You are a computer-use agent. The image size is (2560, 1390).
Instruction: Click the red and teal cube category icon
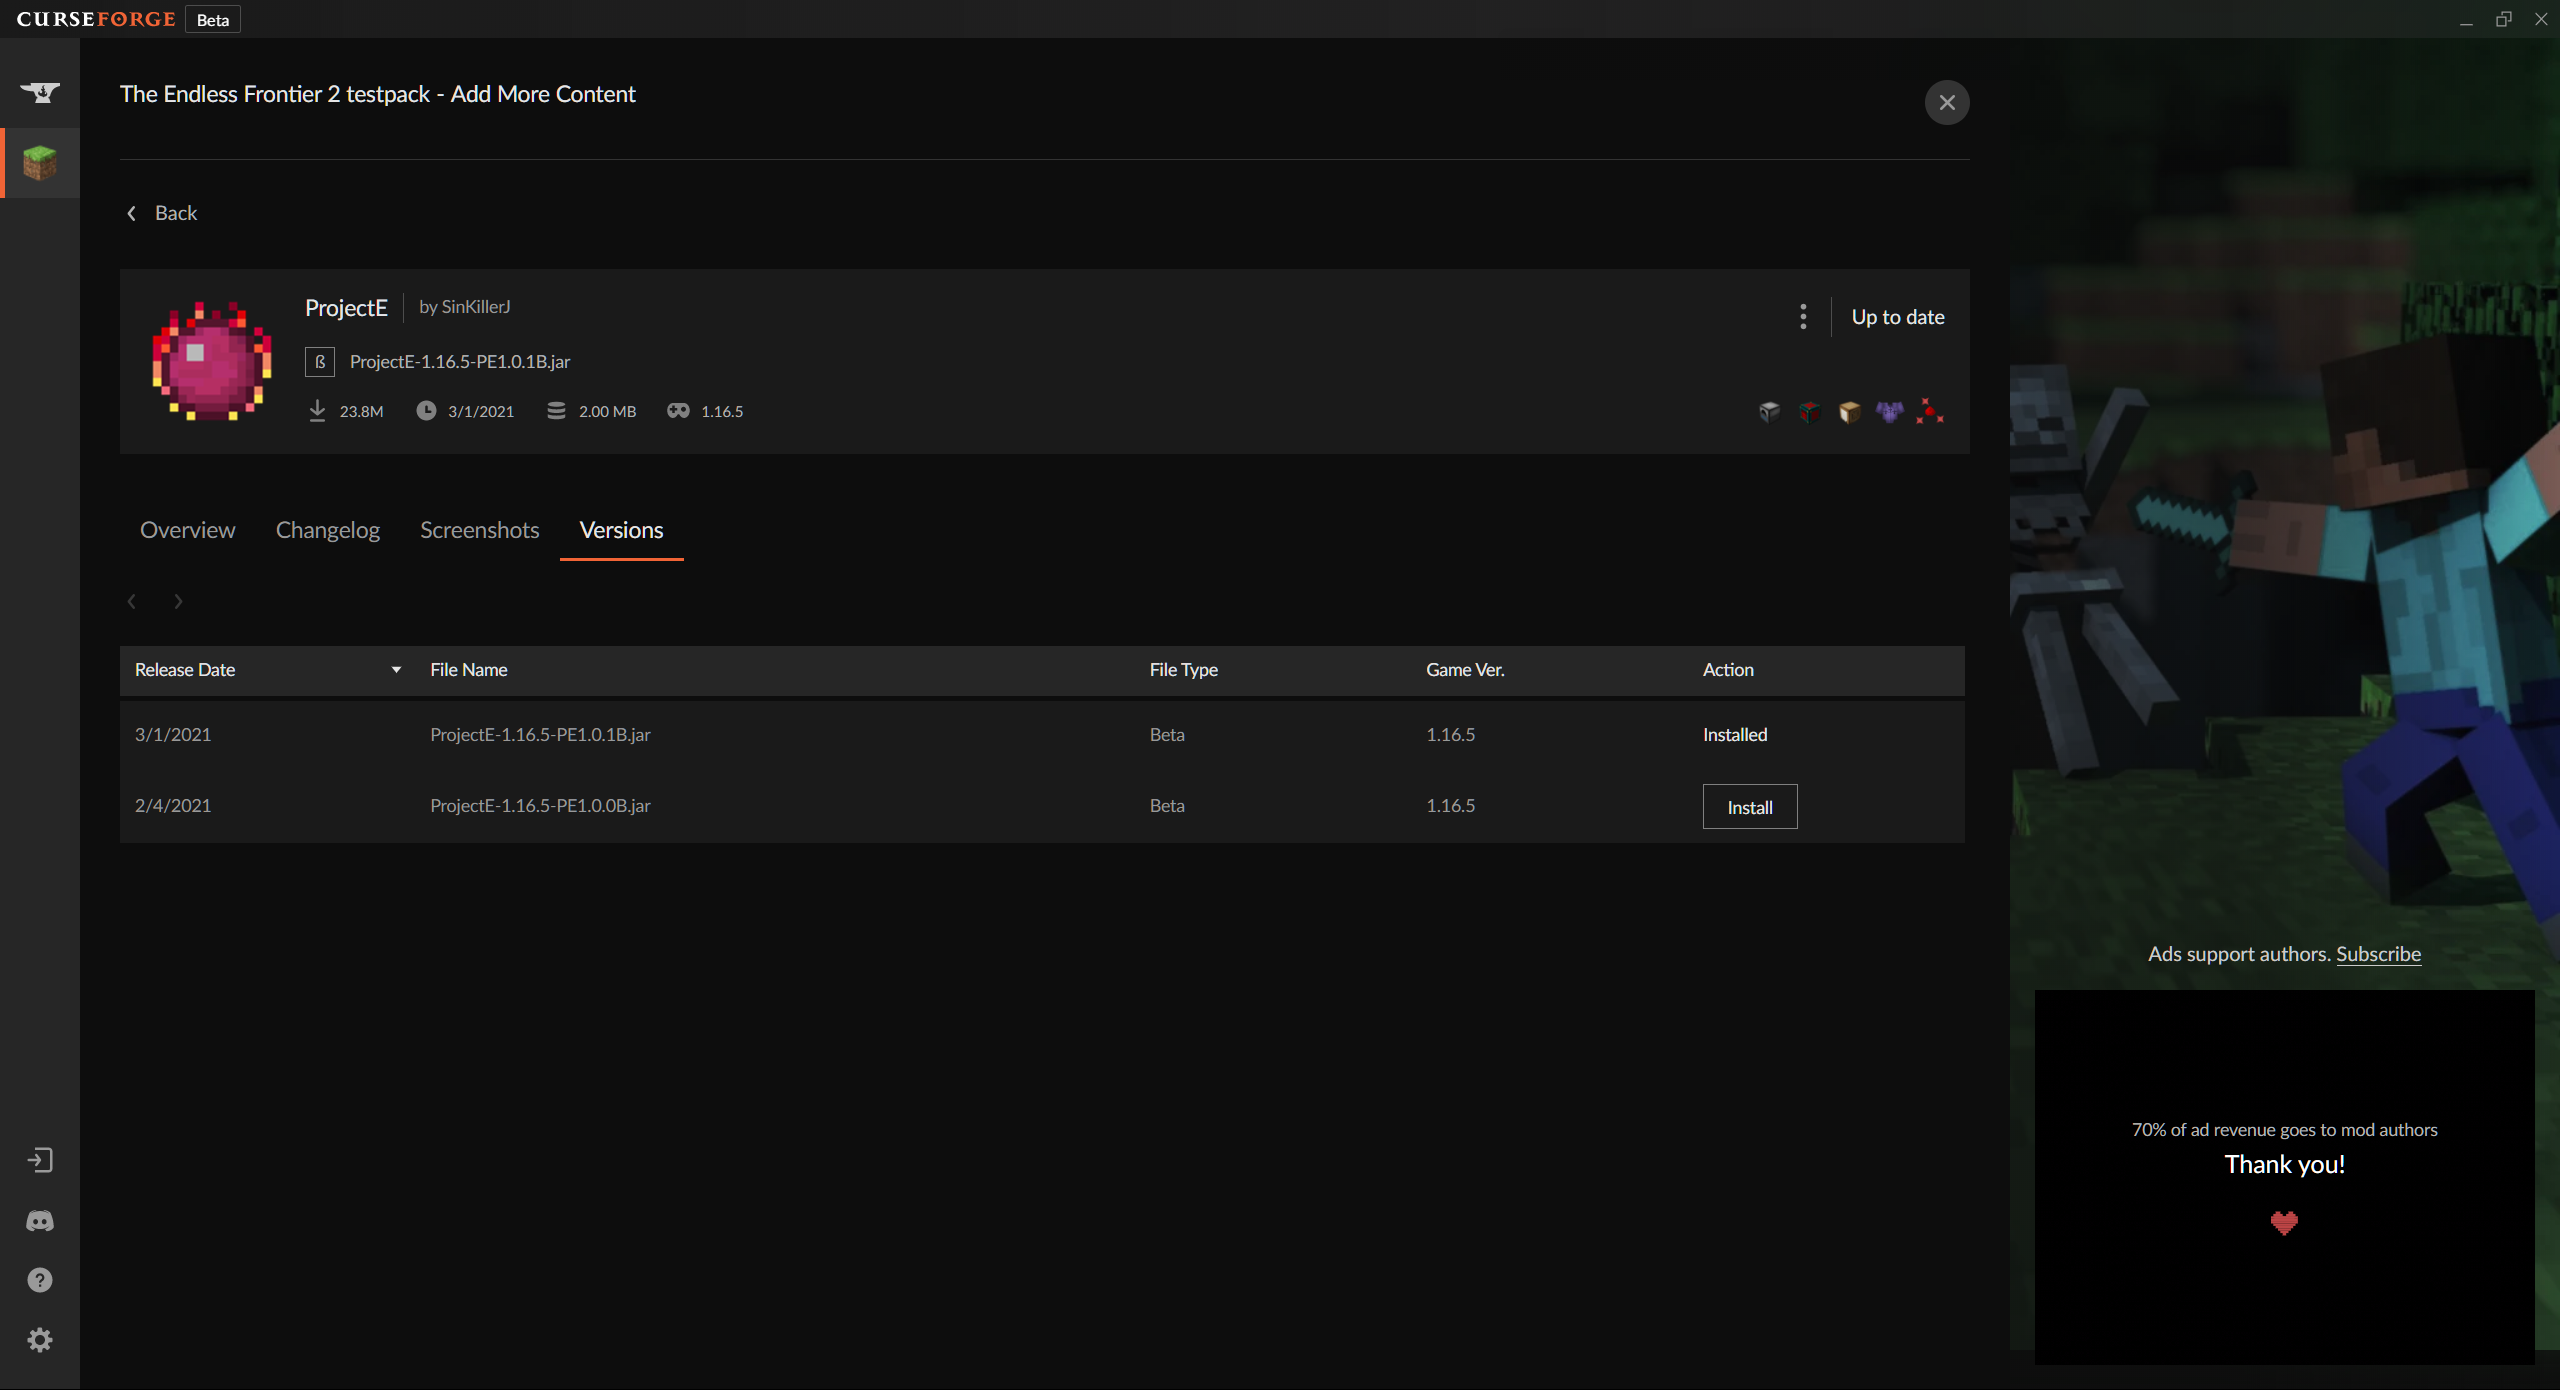pos(1809,412)
